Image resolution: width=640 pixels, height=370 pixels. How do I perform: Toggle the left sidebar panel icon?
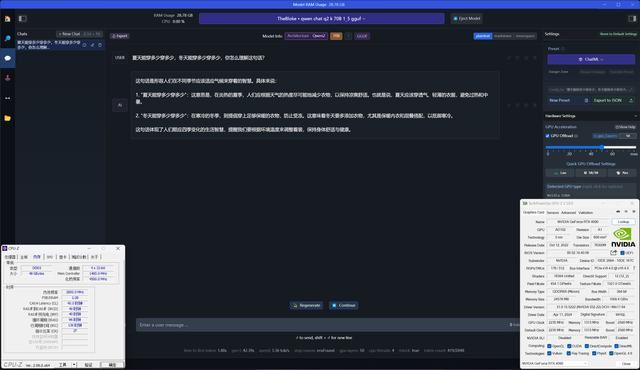coord(23,19)
